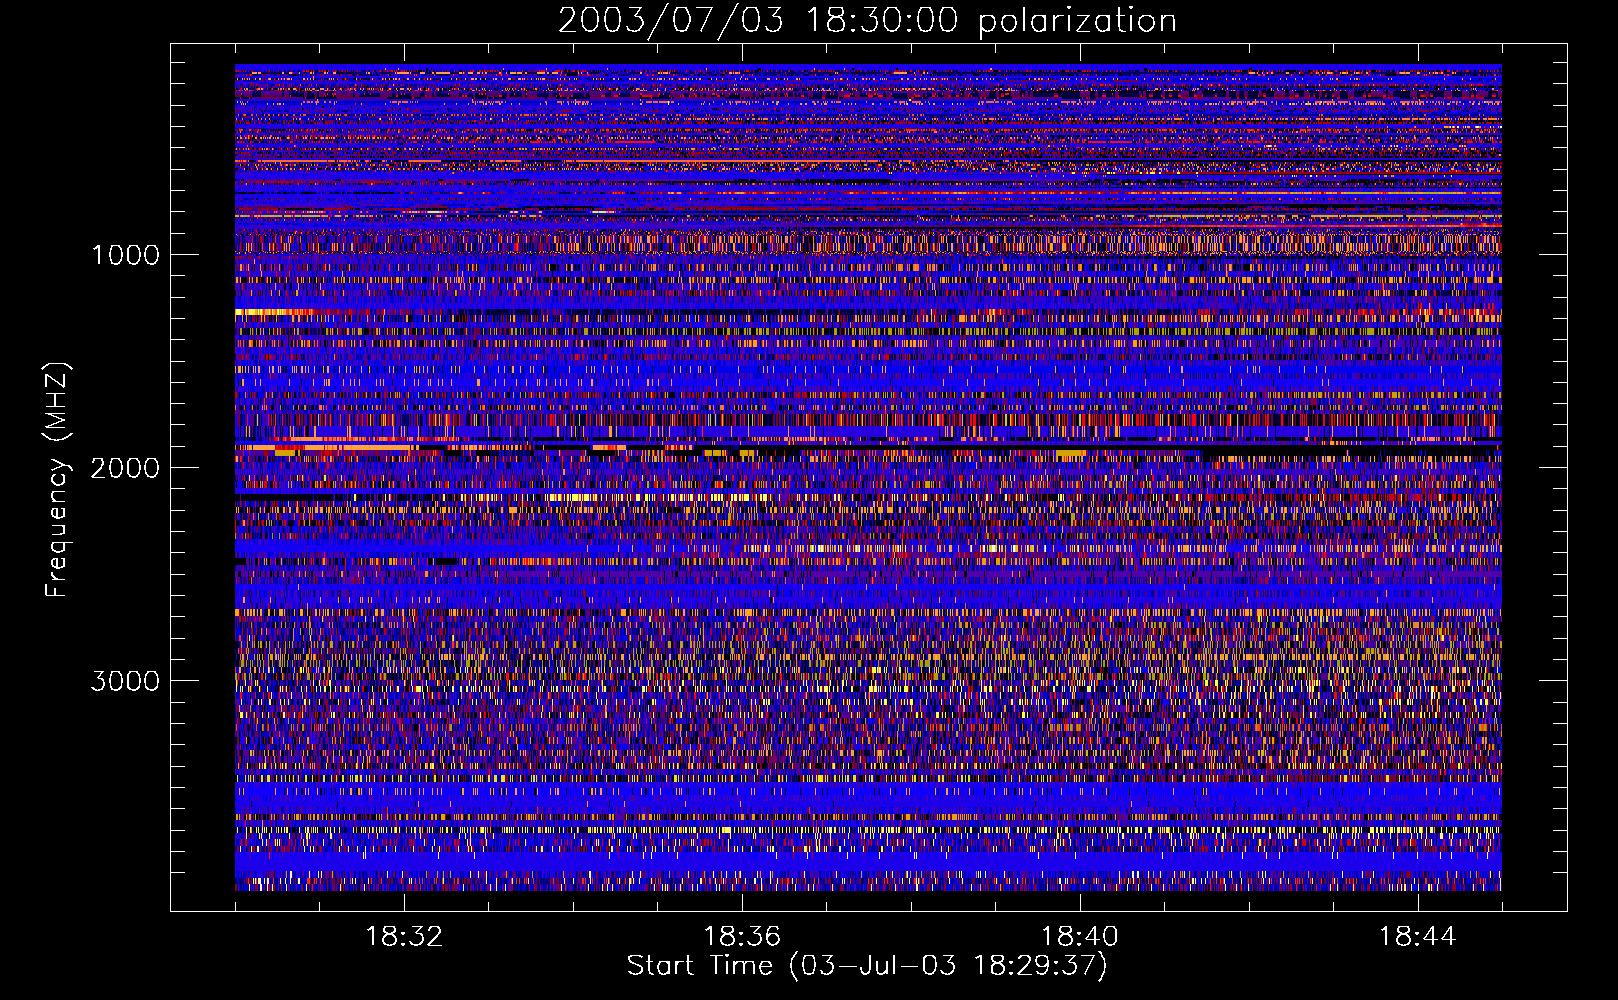Viewport: 1618px width, 1000px height.
Task: Click the plot title '2003/07/03 18:30:00 polarization'
Action: 867,21
